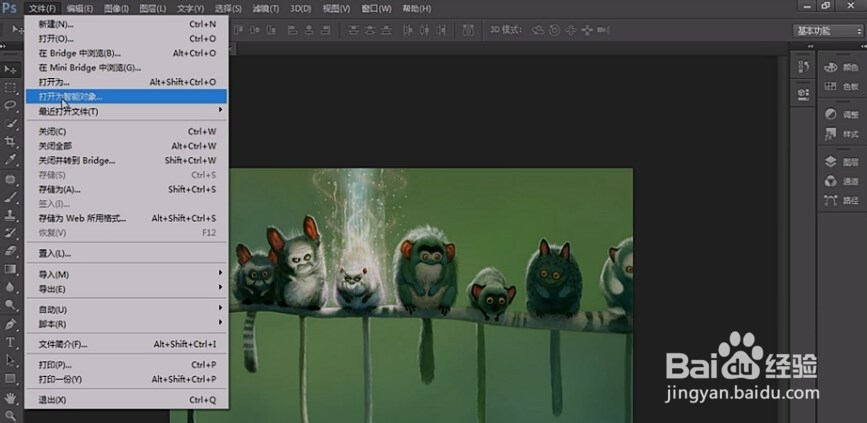Open the 编辑(E) menu

coord(80,9)
